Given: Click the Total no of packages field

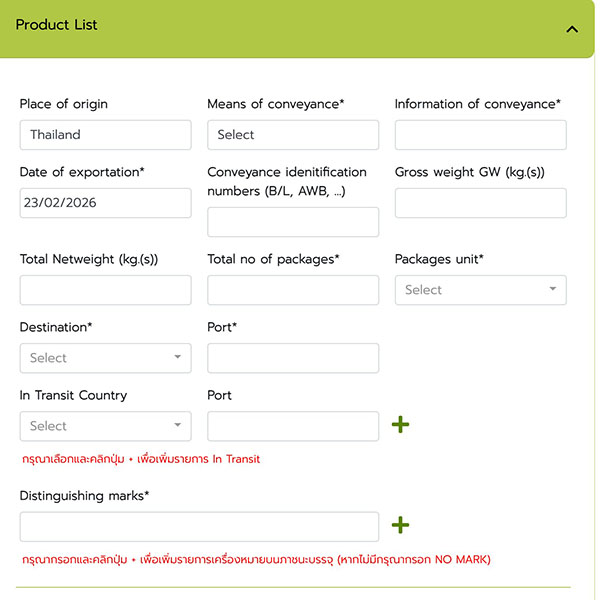Looking at the screenshot, I should 293,290.
